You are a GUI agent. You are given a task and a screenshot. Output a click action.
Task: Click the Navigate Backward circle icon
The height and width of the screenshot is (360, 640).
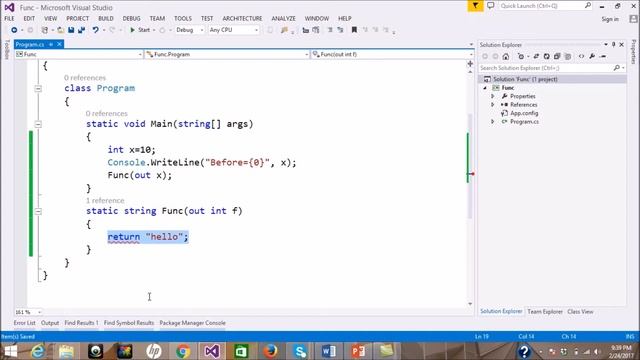coord(14,30)
